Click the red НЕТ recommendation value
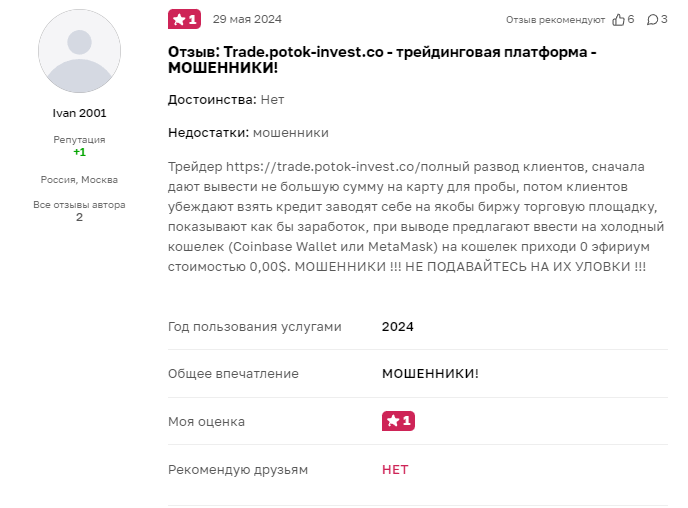The width and height of the screenshot is (688, 508). (395, 469)
